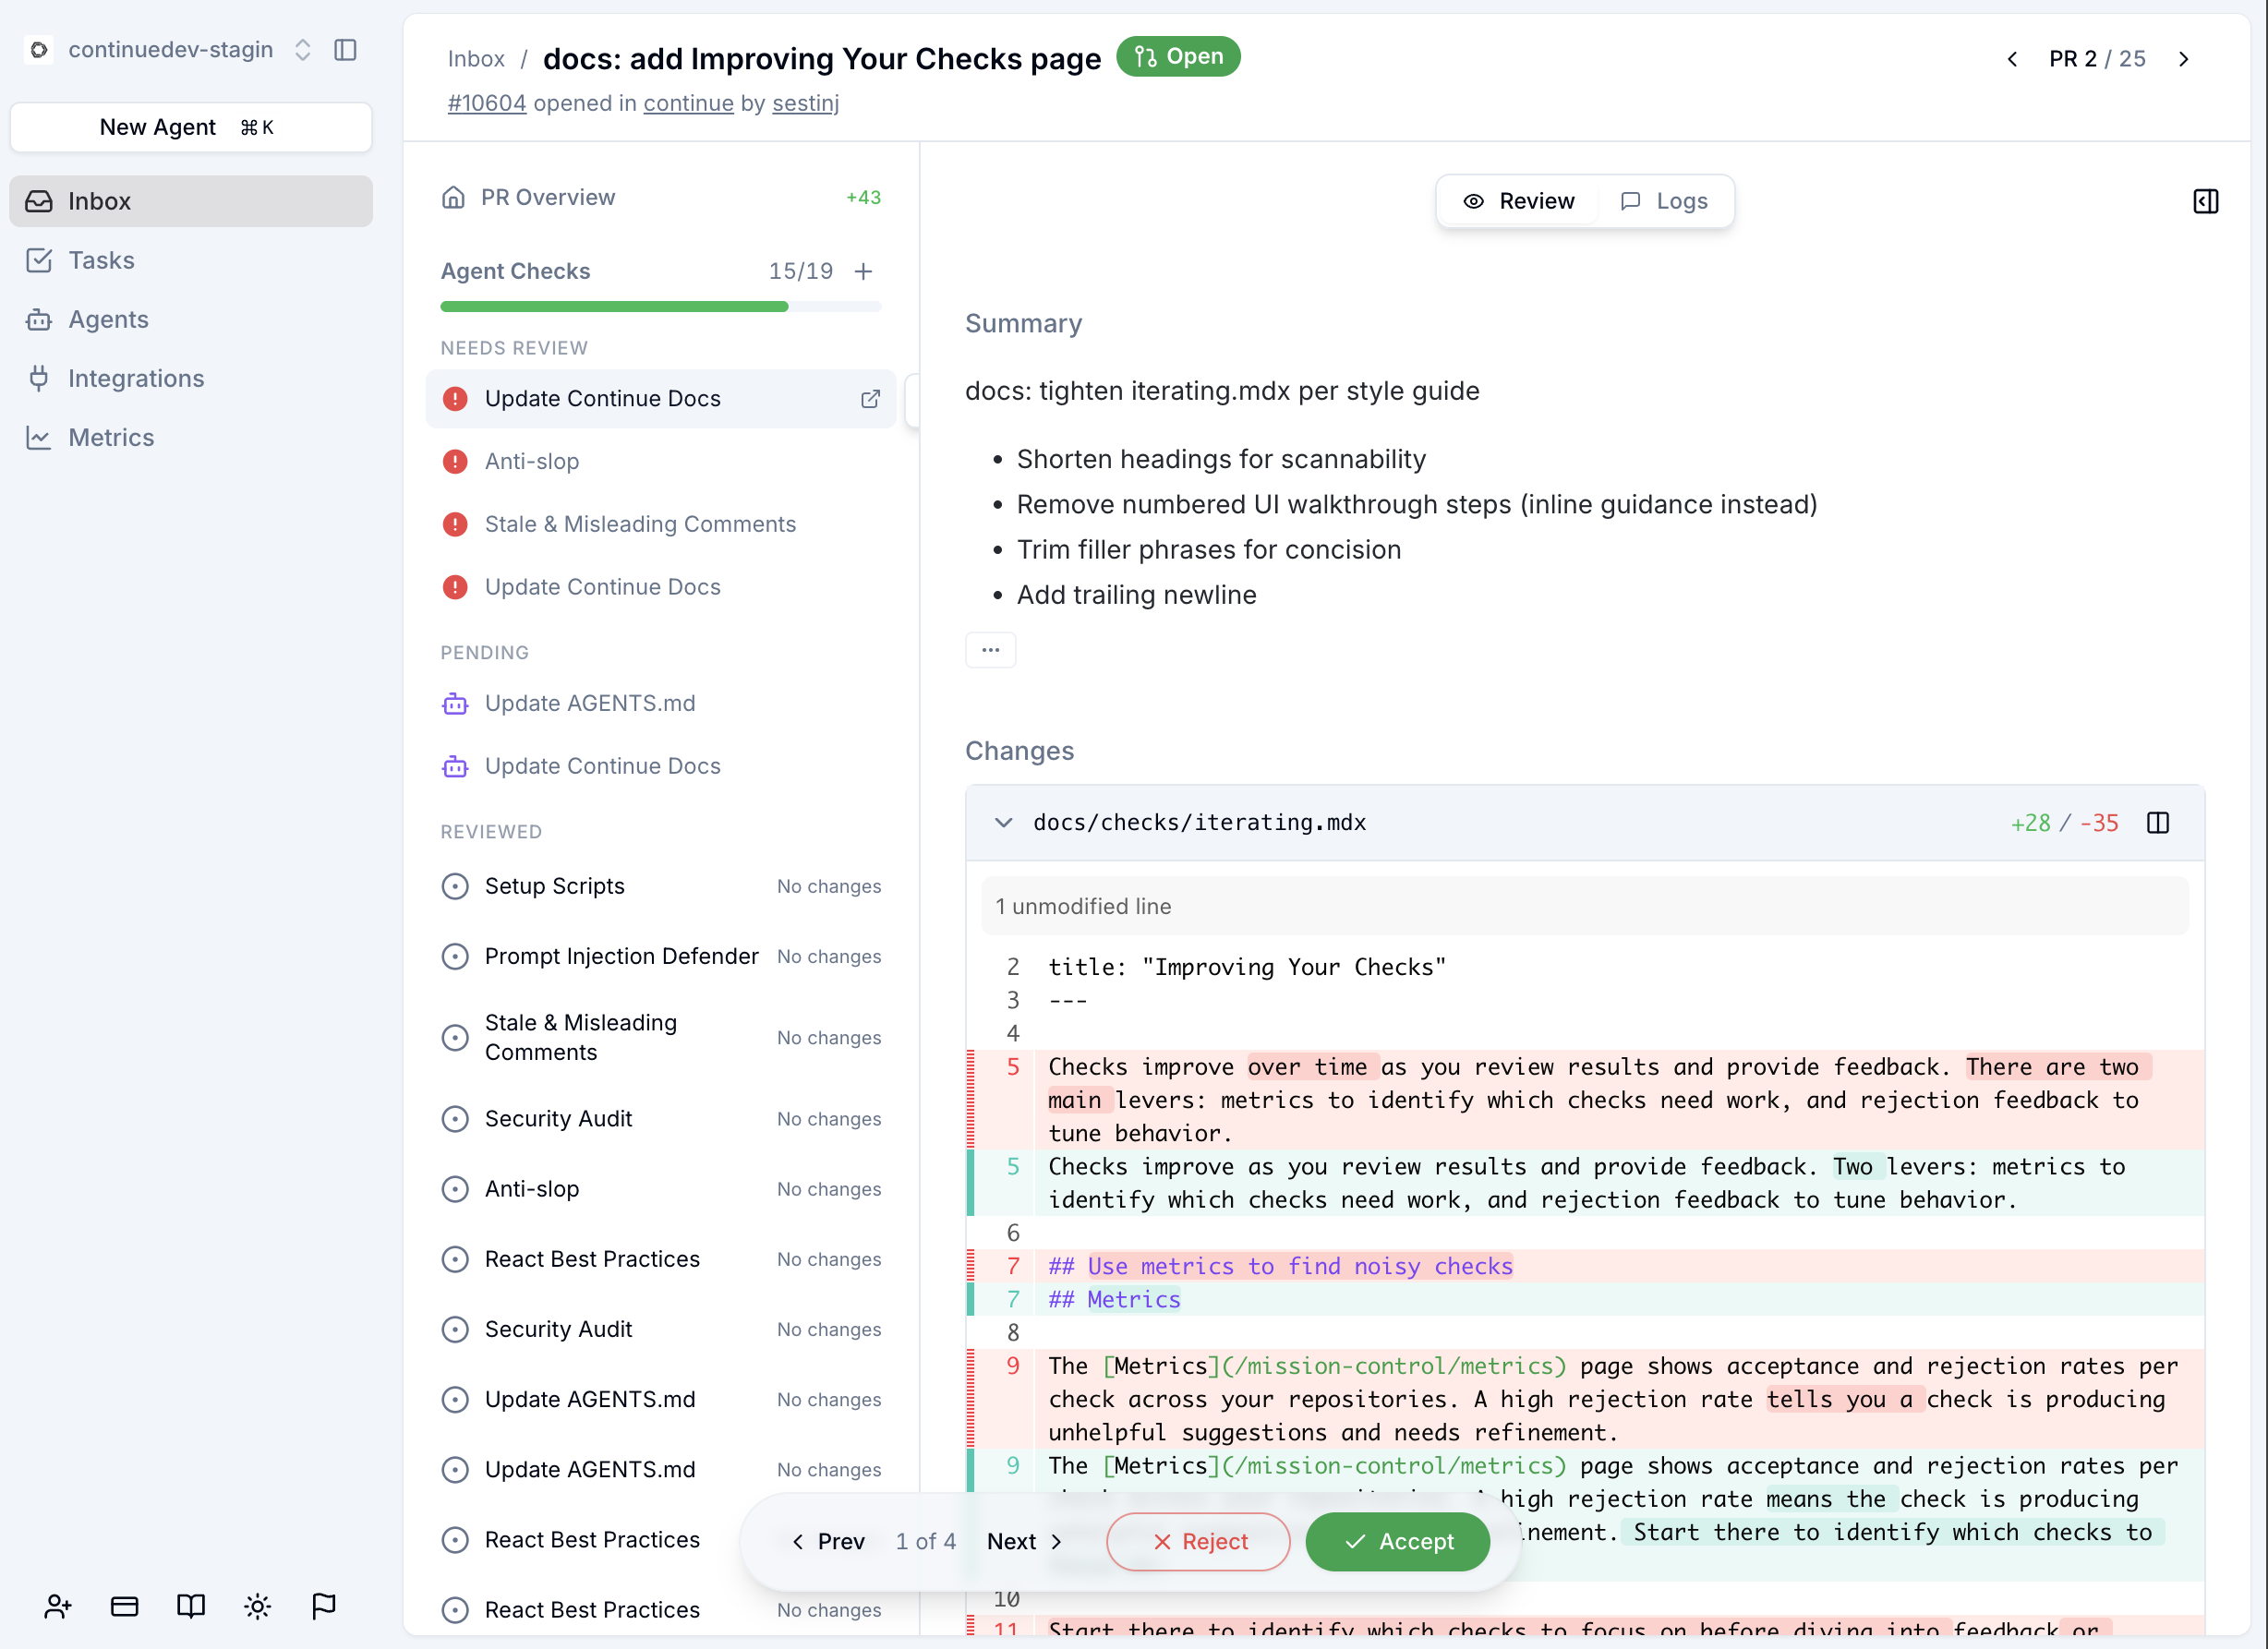The height and width of the screenshot is (1649, 2268).
Task: Toggle the right side panel collapse icon
Action: click(x=2205, y=202)
